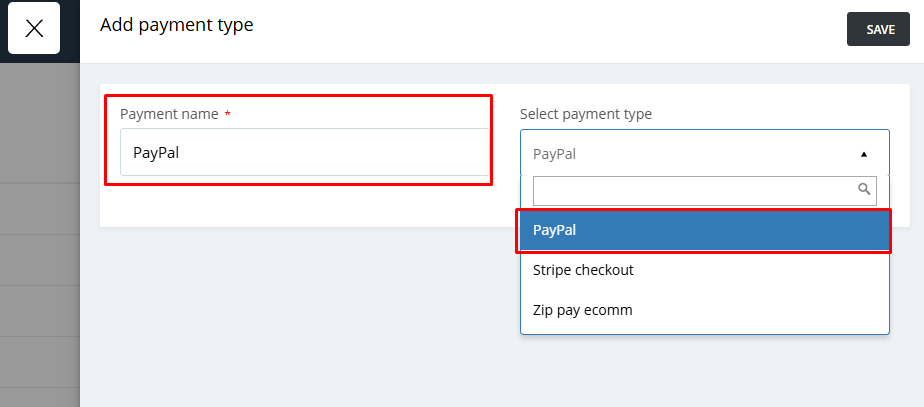Click the Payment name label
Screen dimensions: 924x407
click(x=168, y=114)
